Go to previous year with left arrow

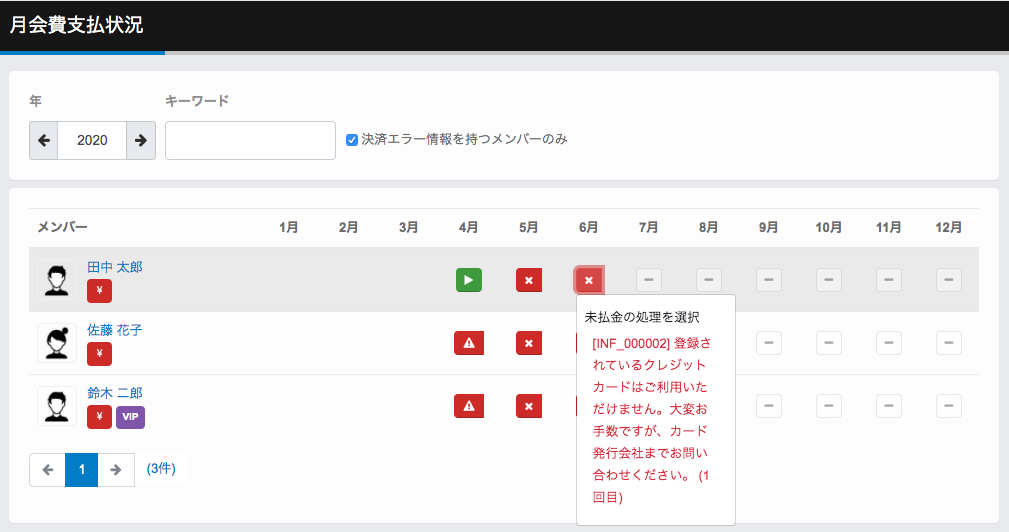(44, 141)
